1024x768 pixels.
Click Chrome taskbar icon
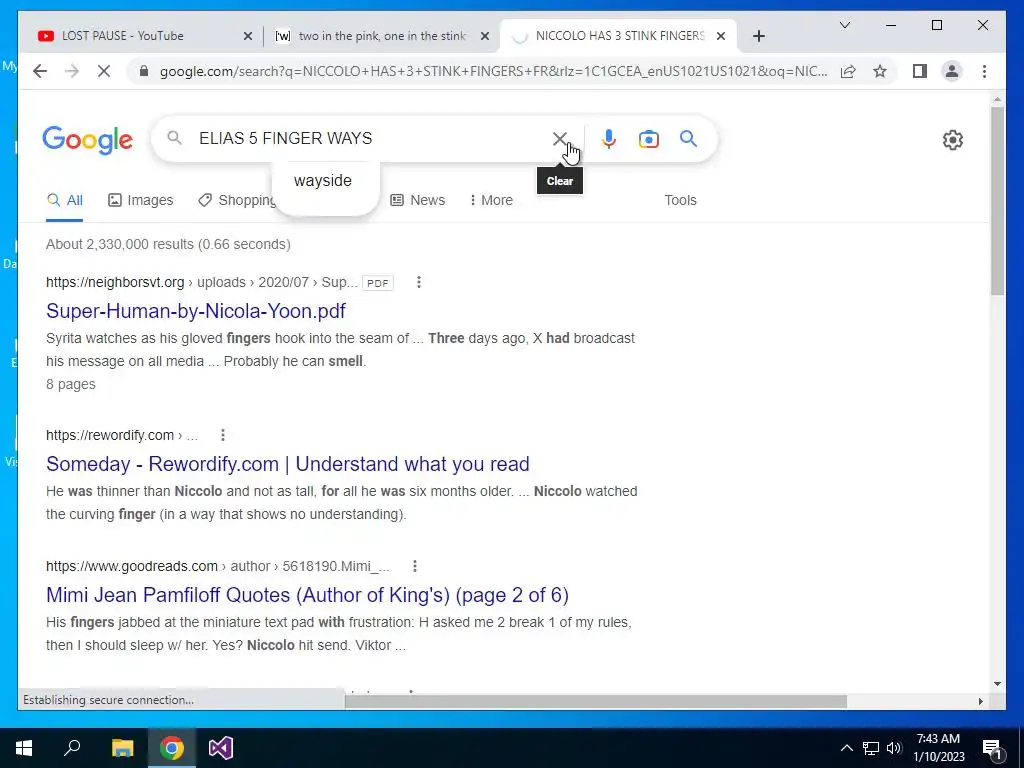(x=172, y=748)
